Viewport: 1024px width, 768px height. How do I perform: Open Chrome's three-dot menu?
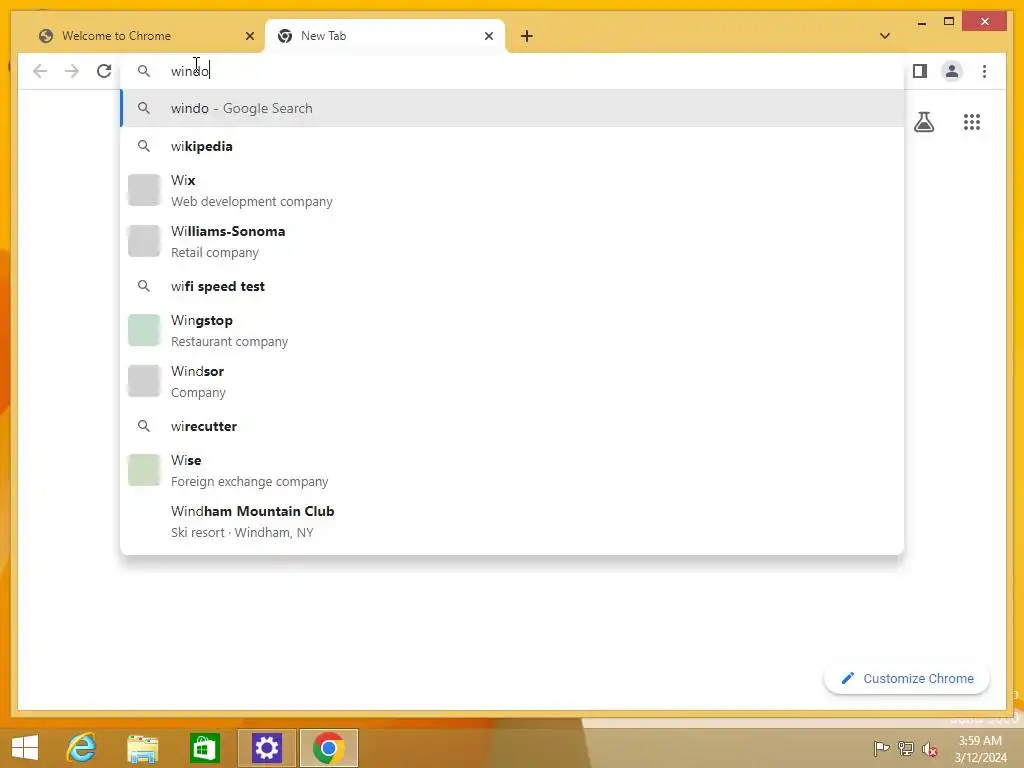tap(984, 71)
